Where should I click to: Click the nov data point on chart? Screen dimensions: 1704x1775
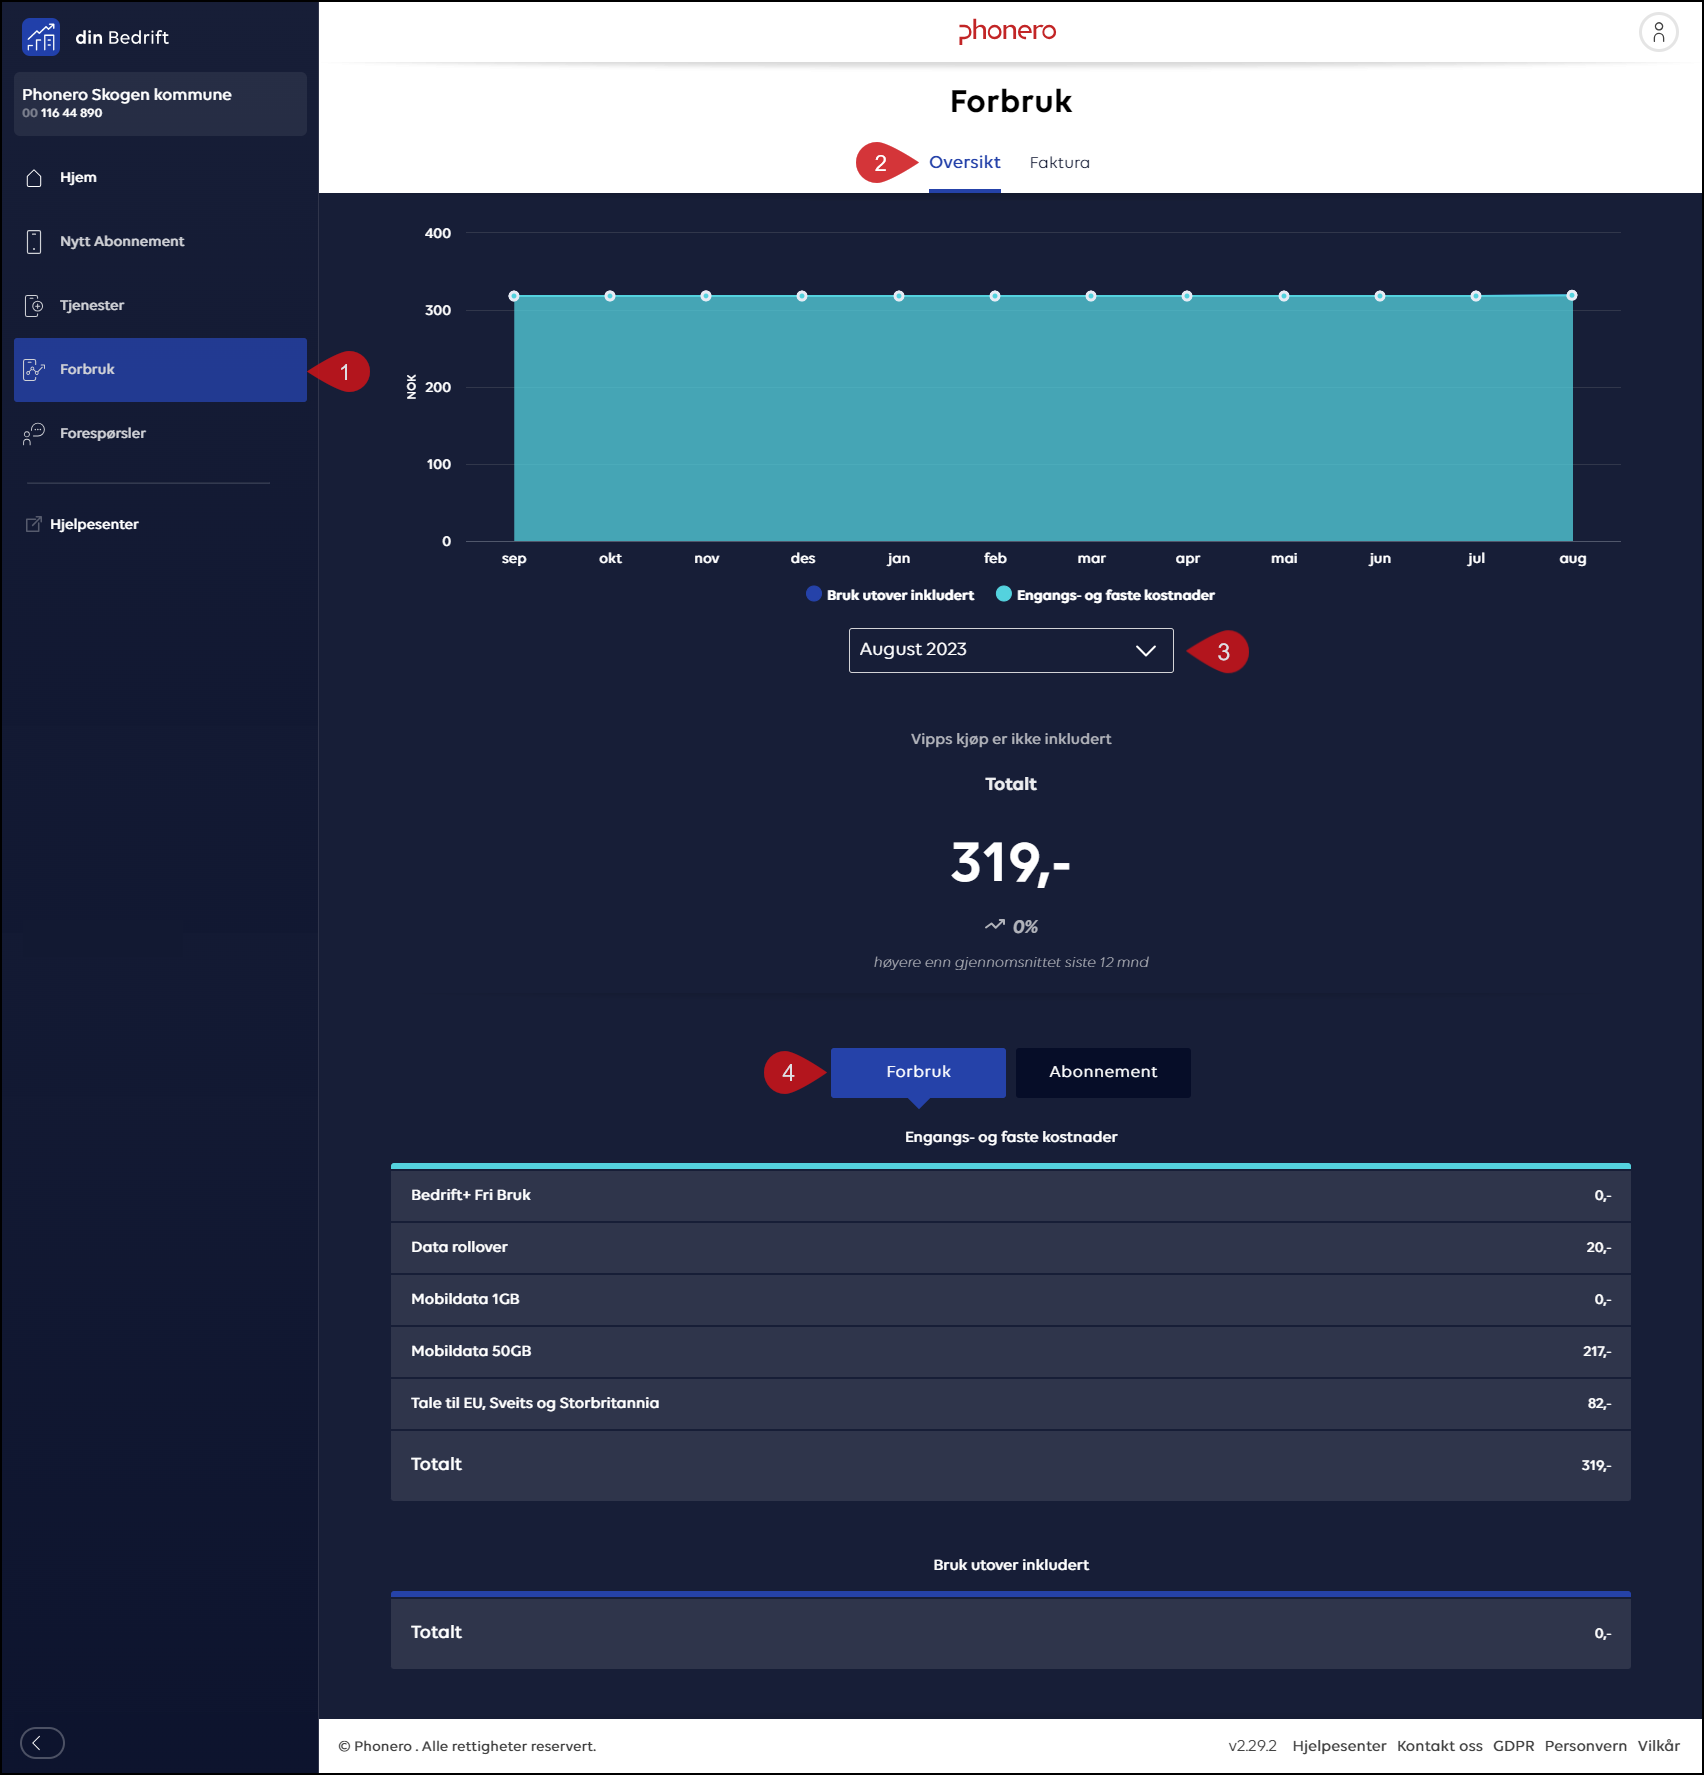coord(706,296)
